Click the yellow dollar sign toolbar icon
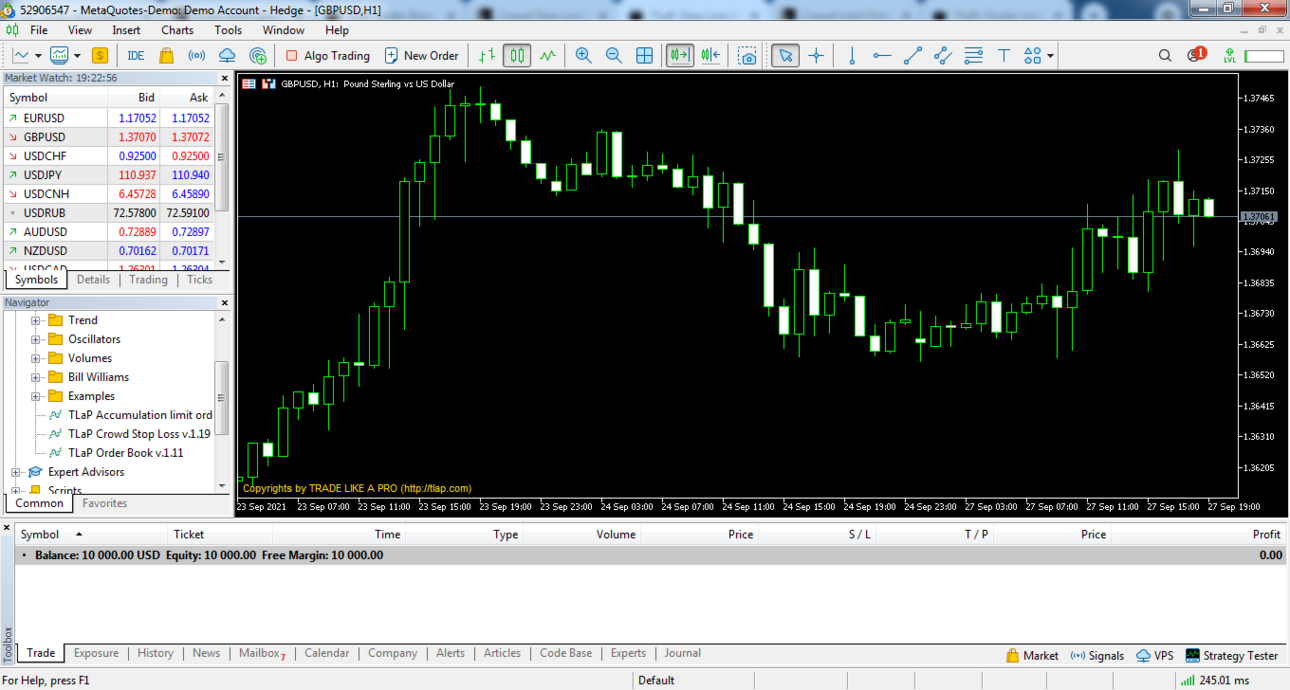The image size is (1290, 690). point(100,56)
